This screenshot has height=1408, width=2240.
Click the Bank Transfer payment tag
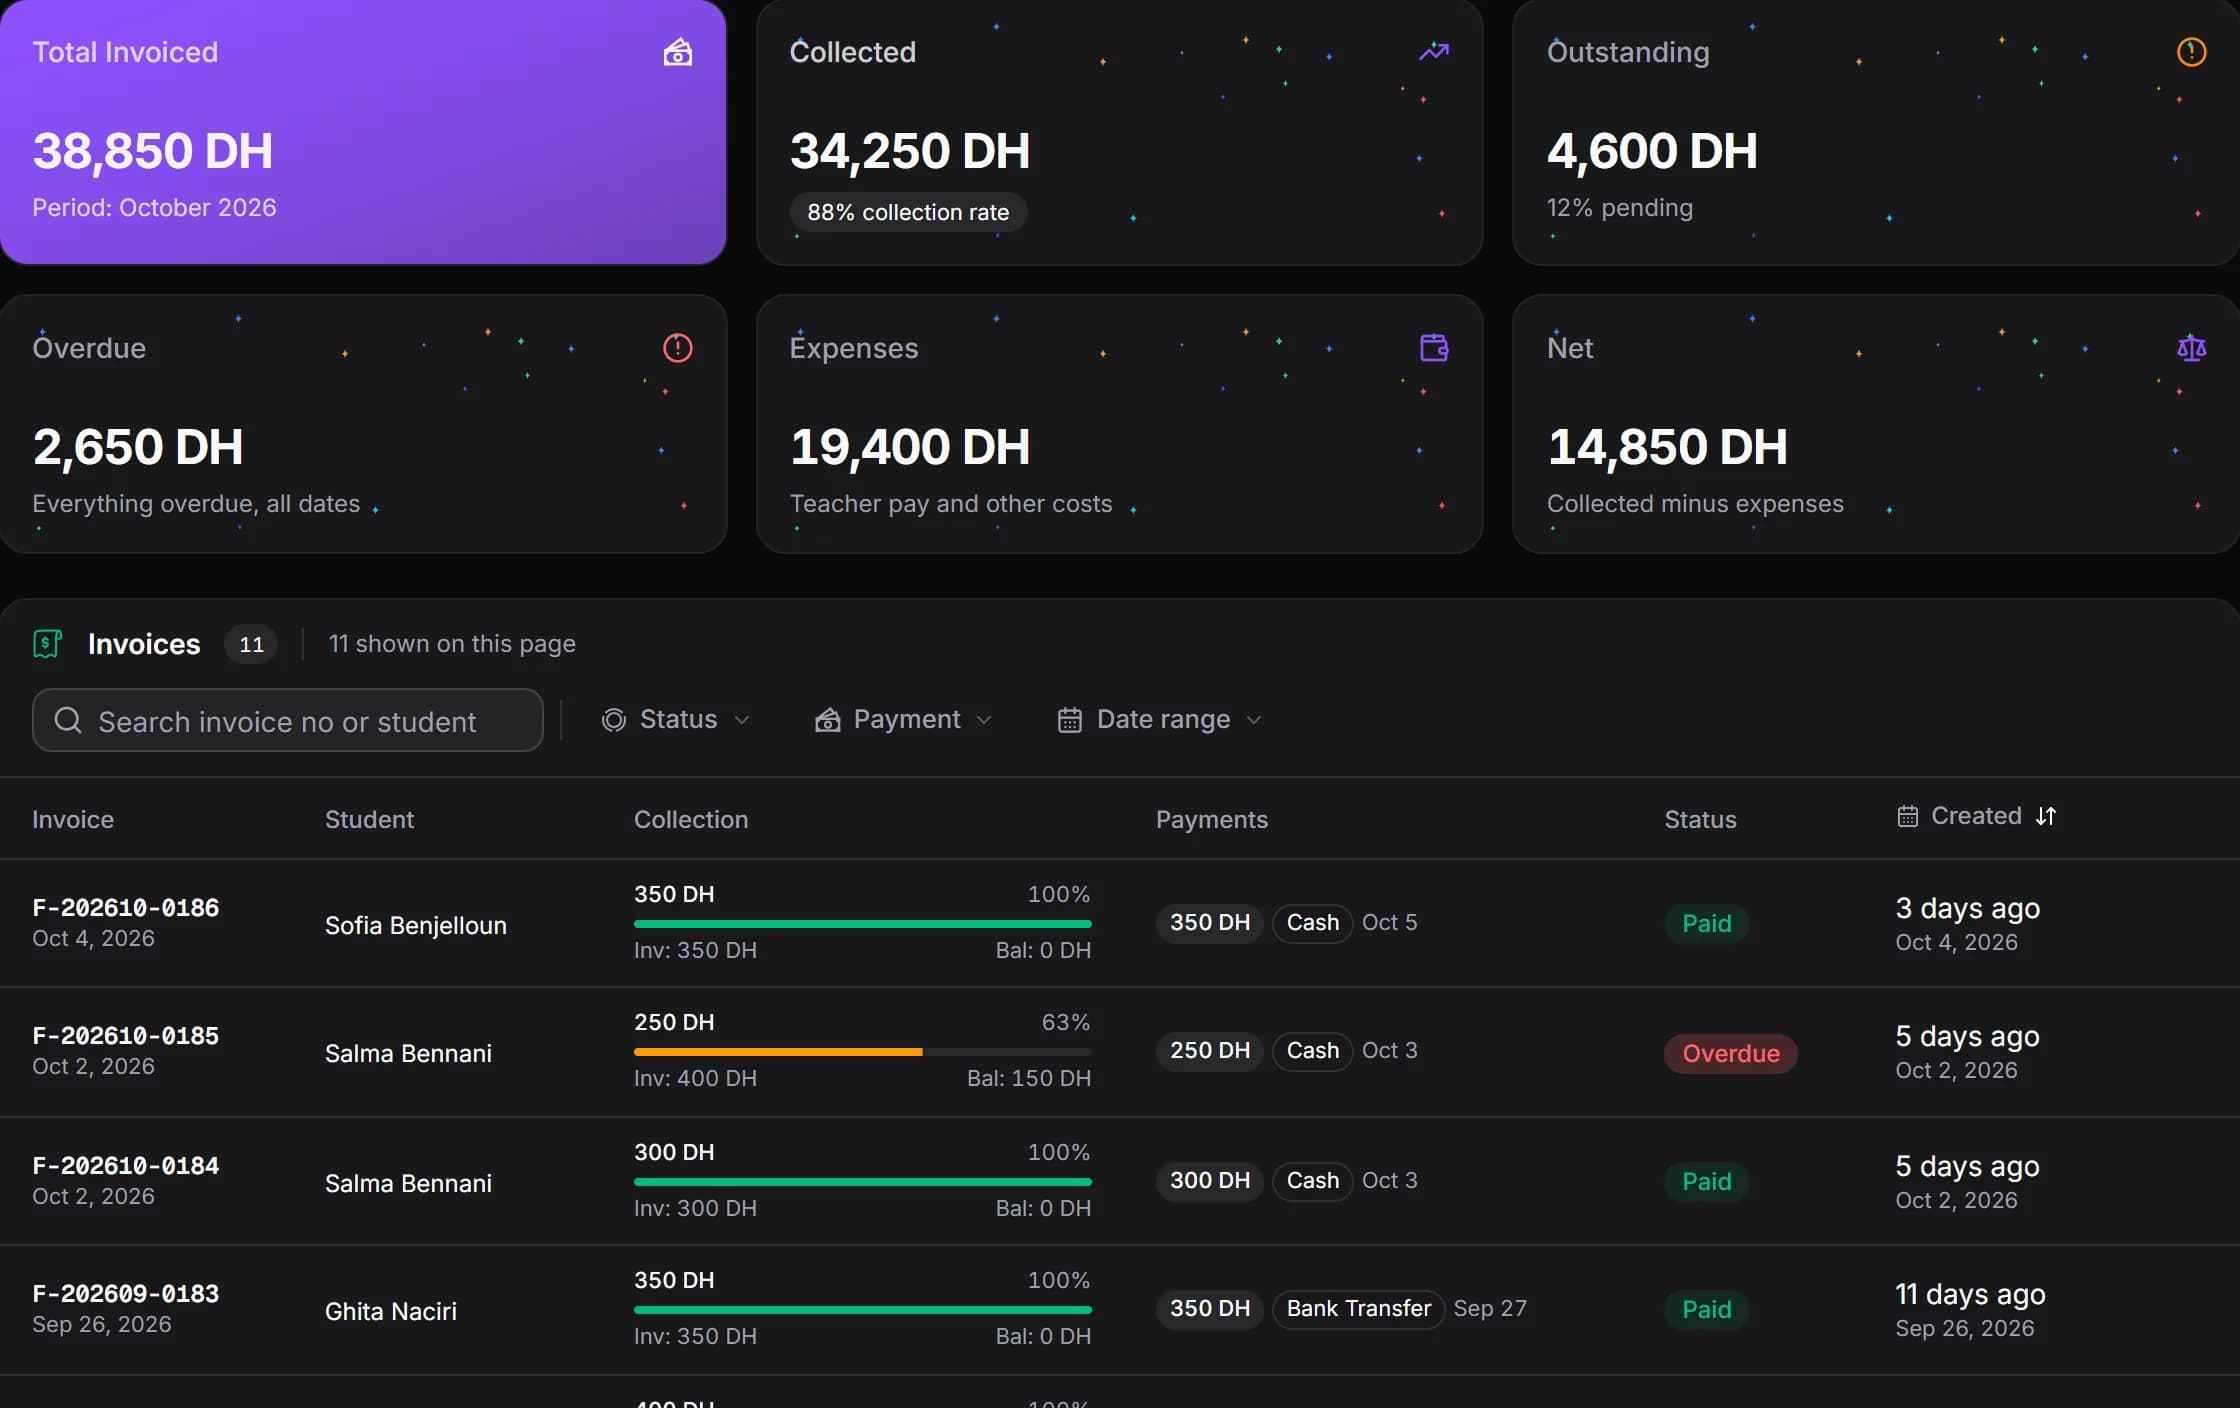coord(1358,1308)
